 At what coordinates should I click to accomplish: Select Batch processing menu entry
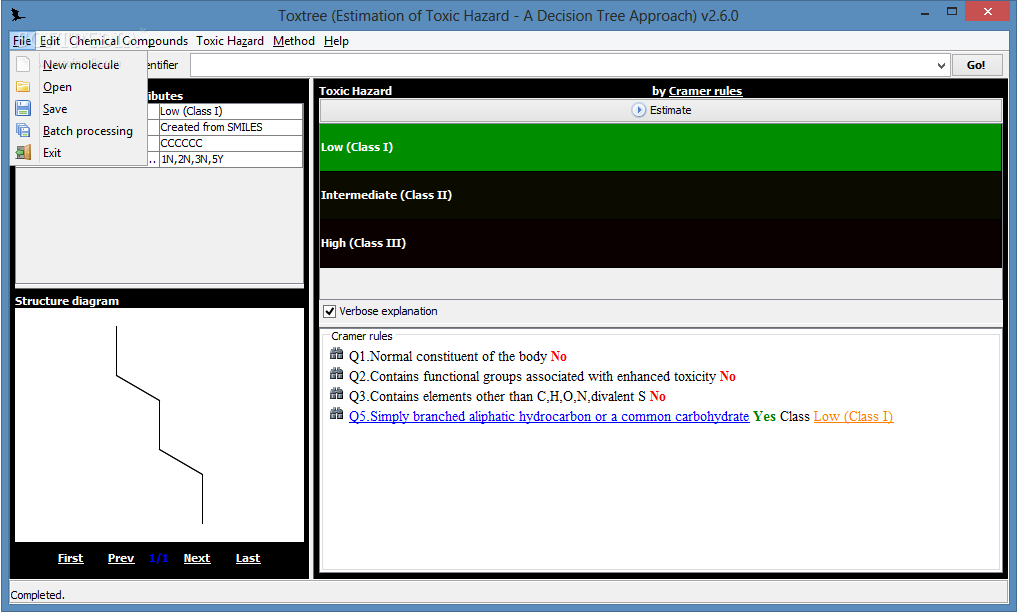[88, 131]
